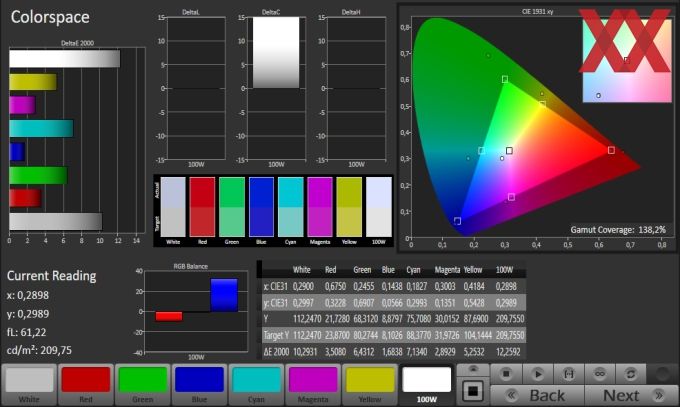Viewport: 680px width, 407px height.
Task: Select the Red patch at bottom
Action: point(86,385)
